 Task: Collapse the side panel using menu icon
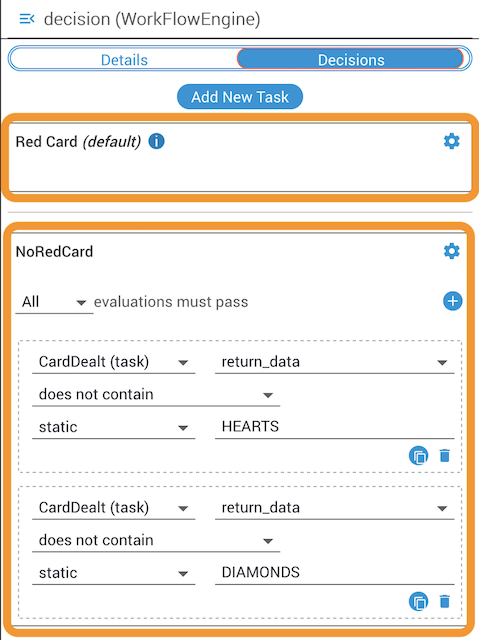27,19
